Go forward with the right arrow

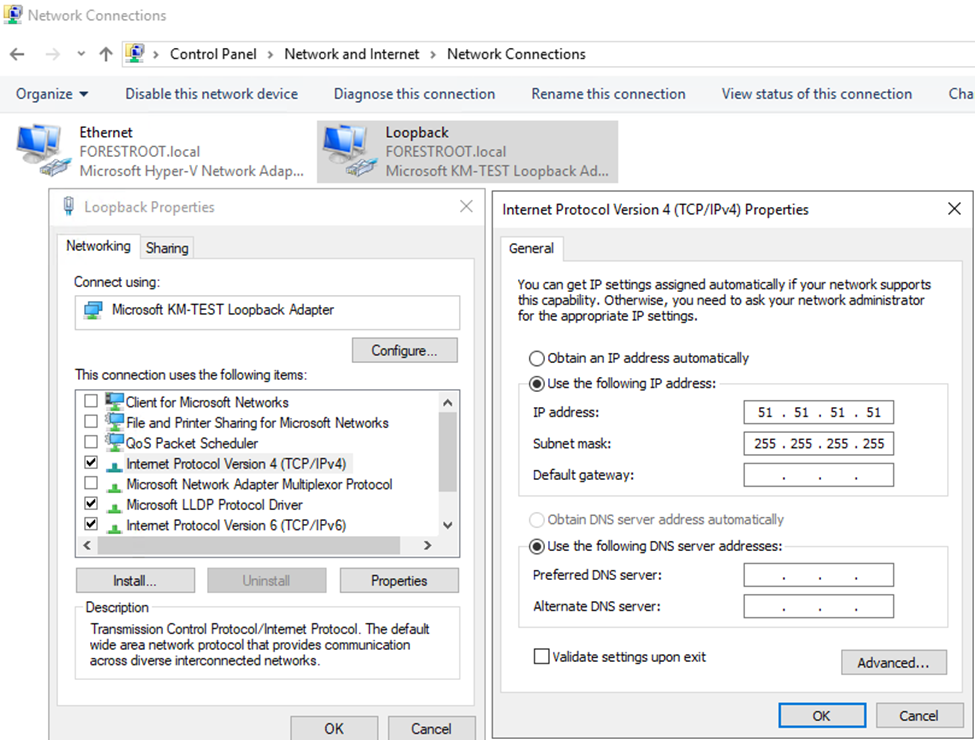[x=53, y=54]
